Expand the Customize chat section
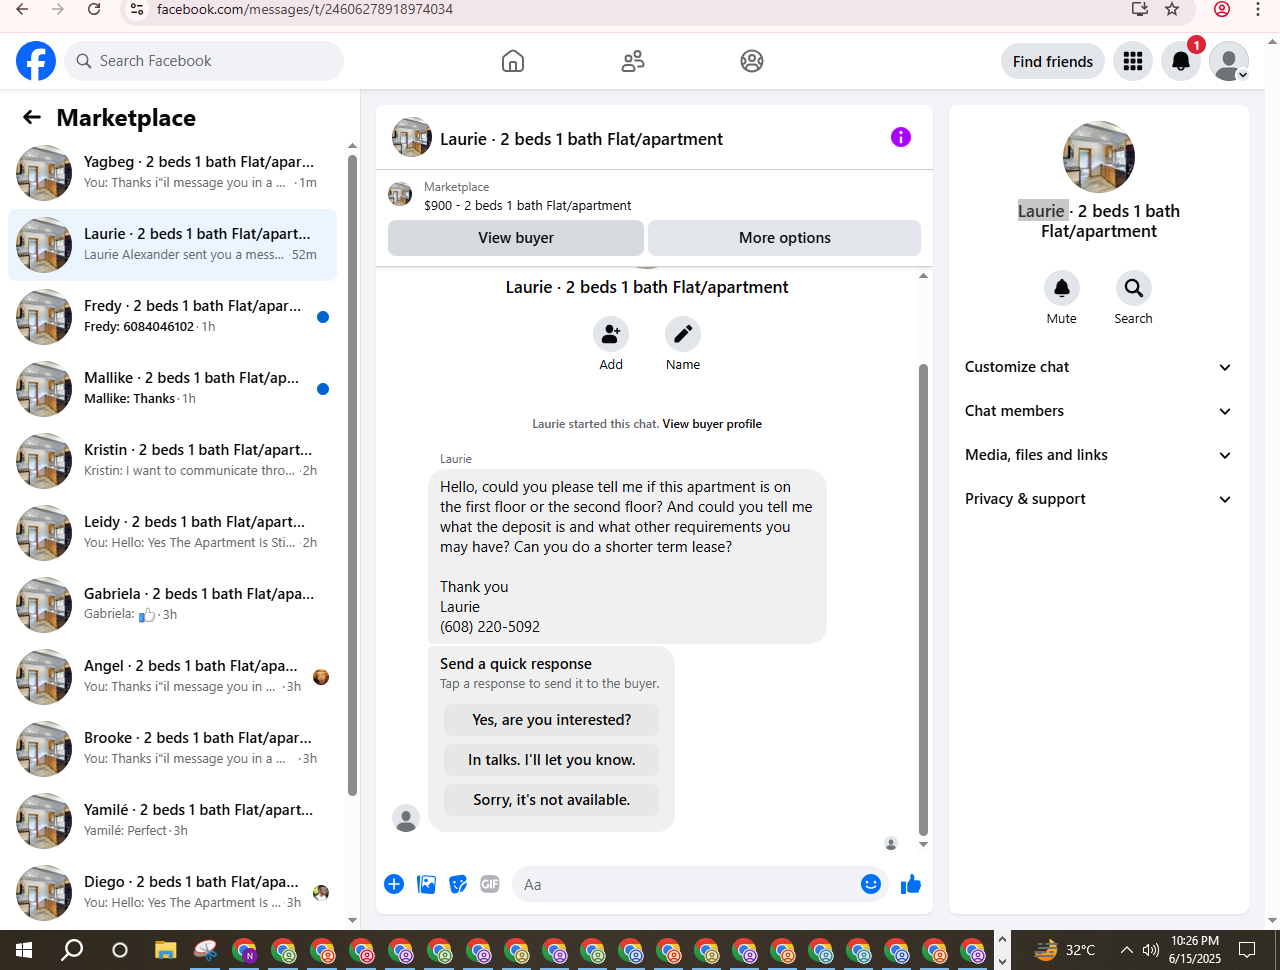Image resolution: width=1280 pixels, height=970 pixels. click(1098, 367)
